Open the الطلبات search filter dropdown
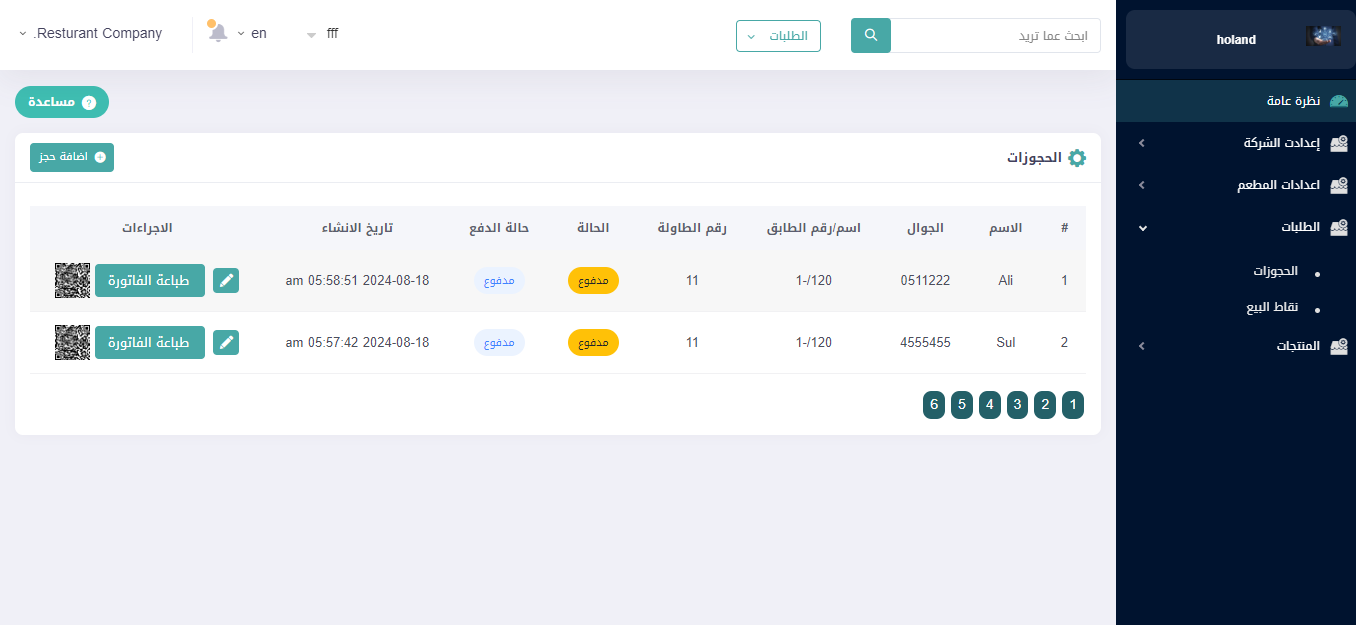 coord(778,36)
